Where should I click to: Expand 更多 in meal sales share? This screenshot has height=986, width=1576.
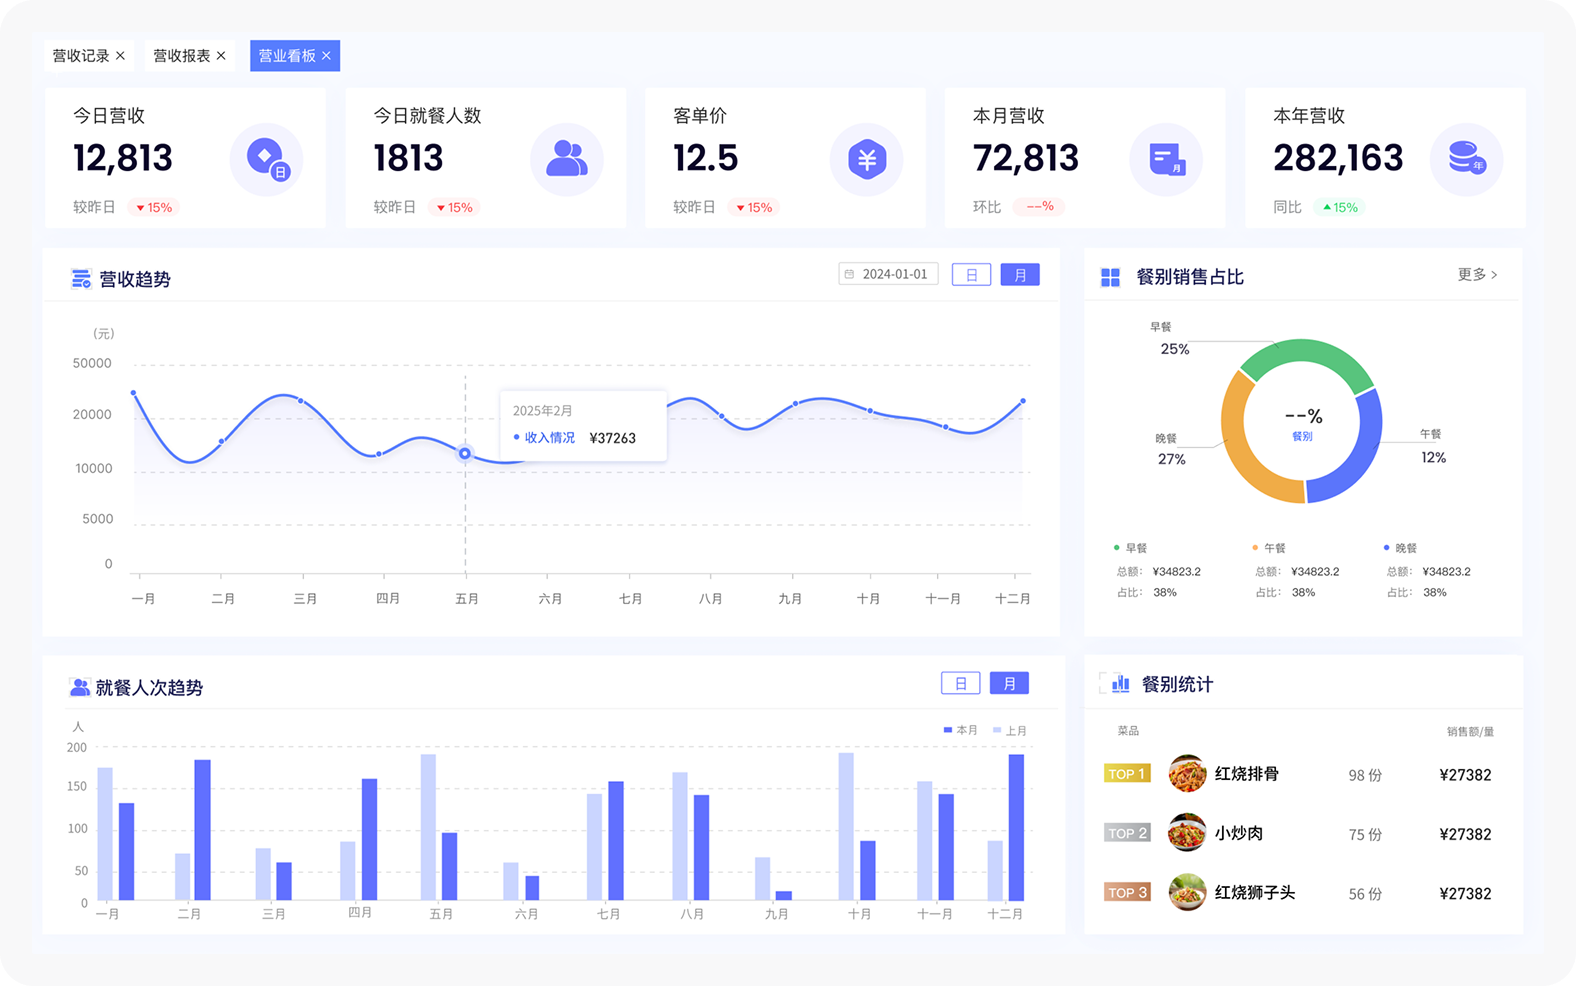tap(1477, 274)
